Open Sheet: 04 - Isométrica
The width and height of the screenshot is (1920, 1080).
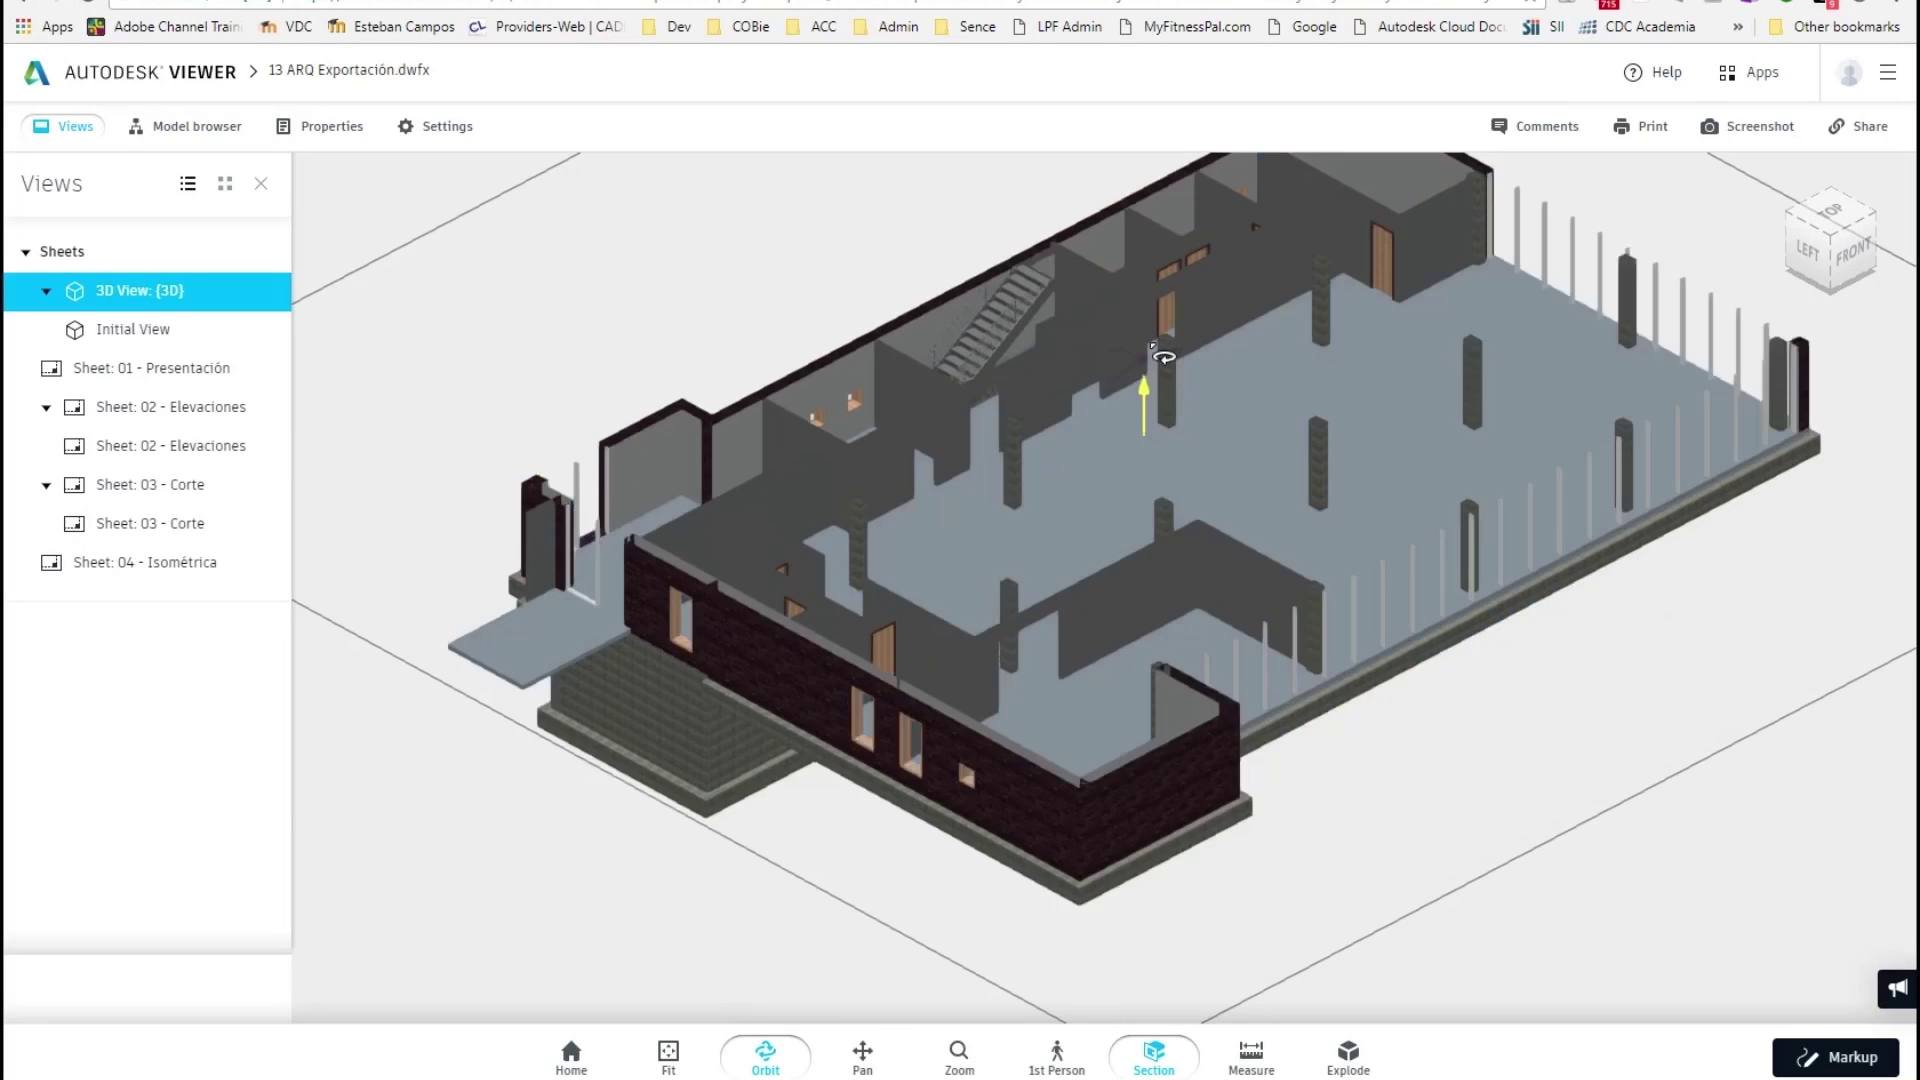point(144,563)
